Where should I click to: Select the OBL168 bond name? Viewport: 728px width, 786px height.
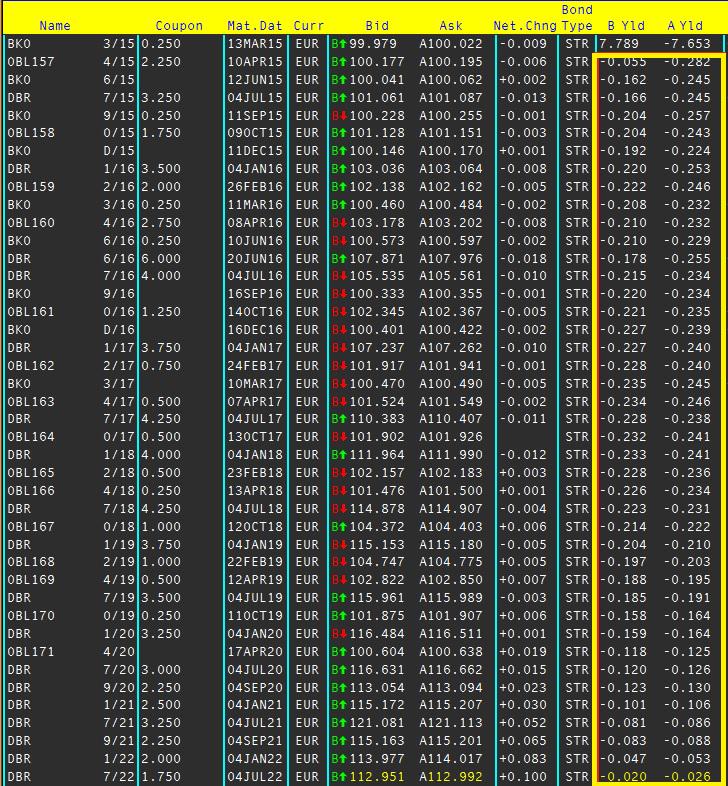(31, 562)
